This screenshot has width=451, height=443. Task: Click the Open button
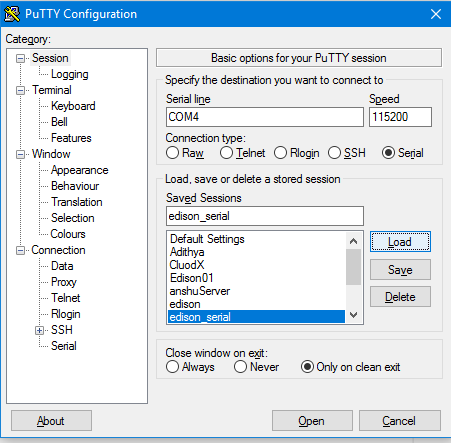[x=312, y=421]
